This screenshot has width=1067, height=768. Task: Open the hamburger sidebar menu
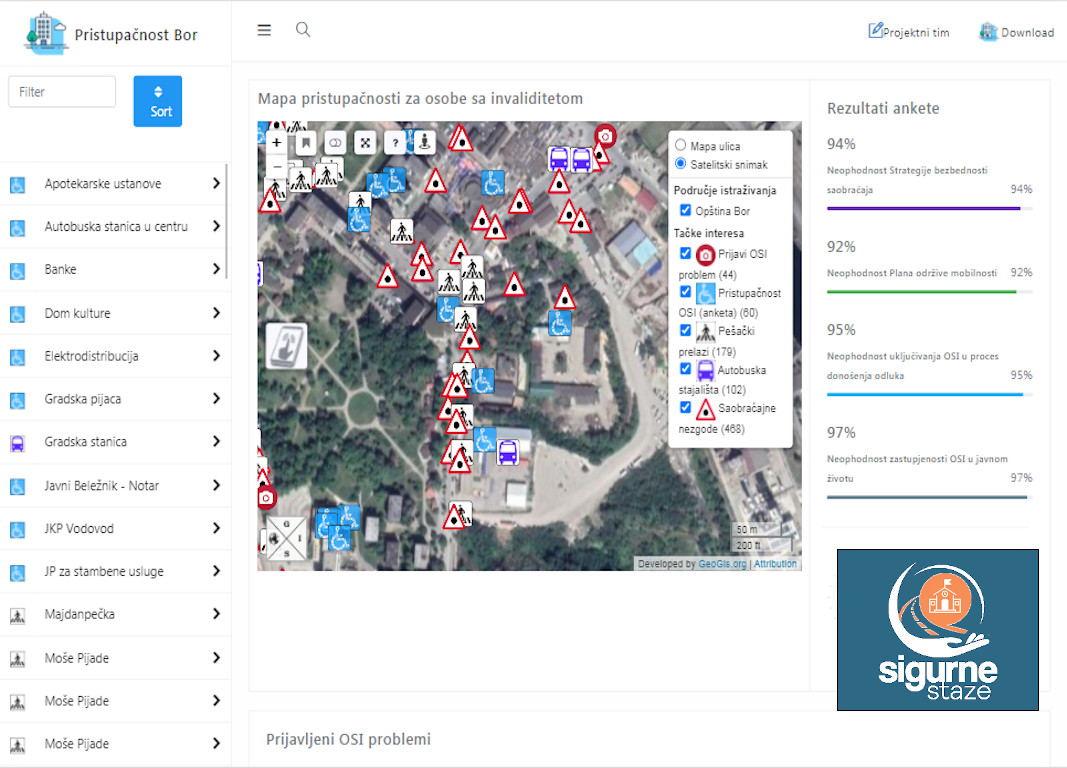tap(264, 30)
